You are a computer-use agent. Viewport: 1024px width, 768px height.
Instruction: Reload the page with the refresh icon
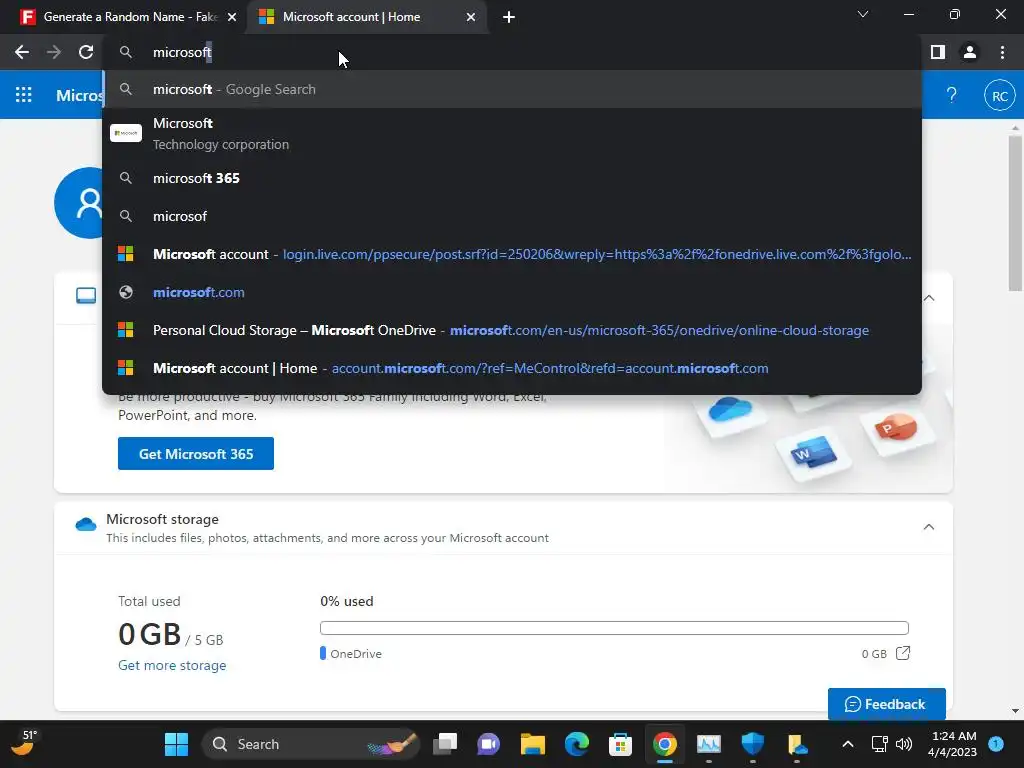tap(86, 52)
